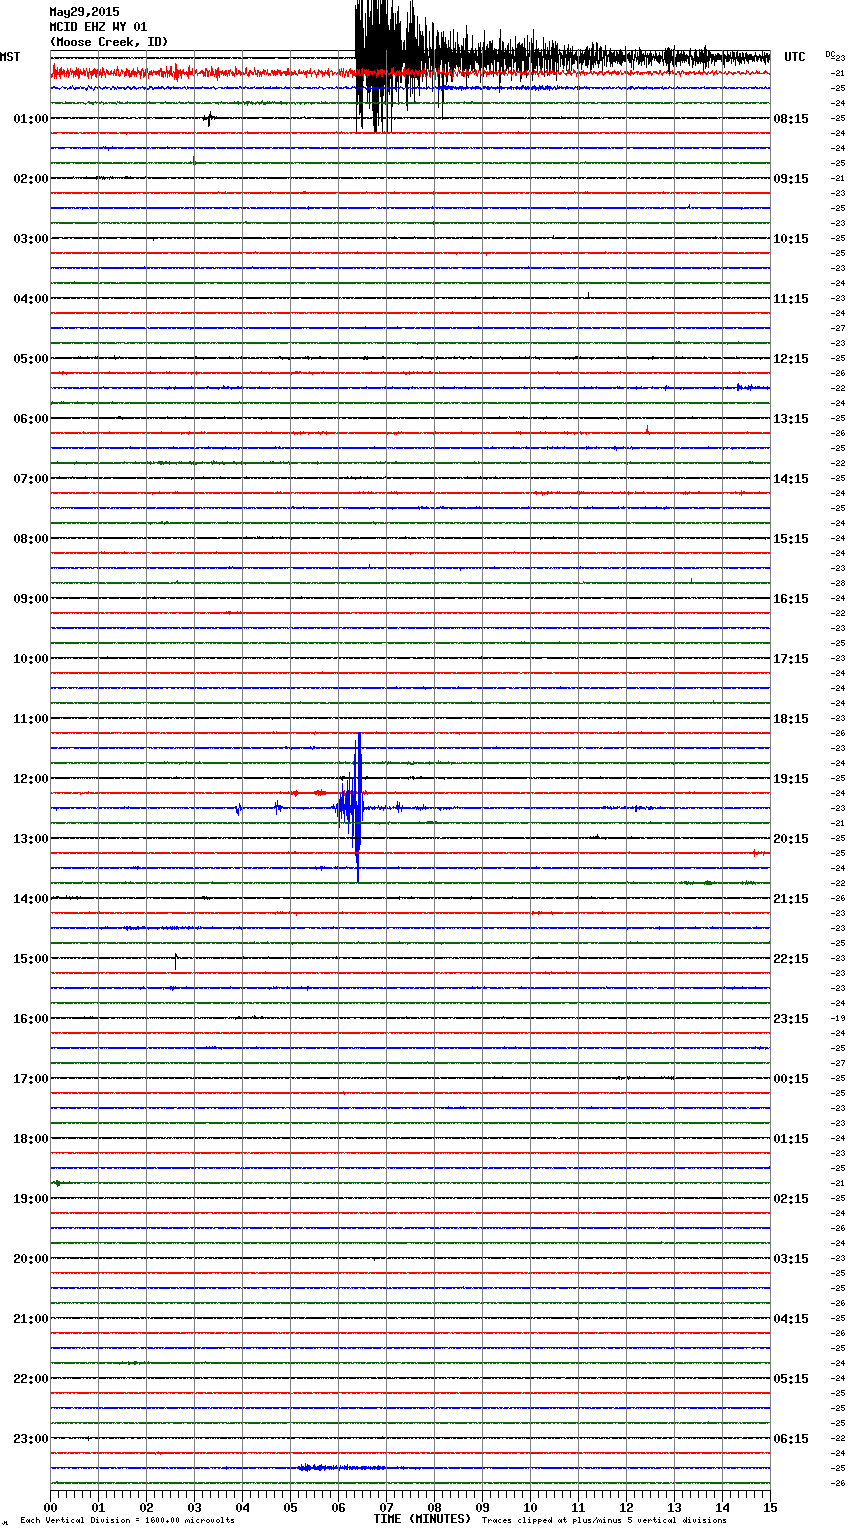Click the 20:15 UTC time label
Image resolution: width=850 pixels, height=1534 pixels.
pos(791,839)
